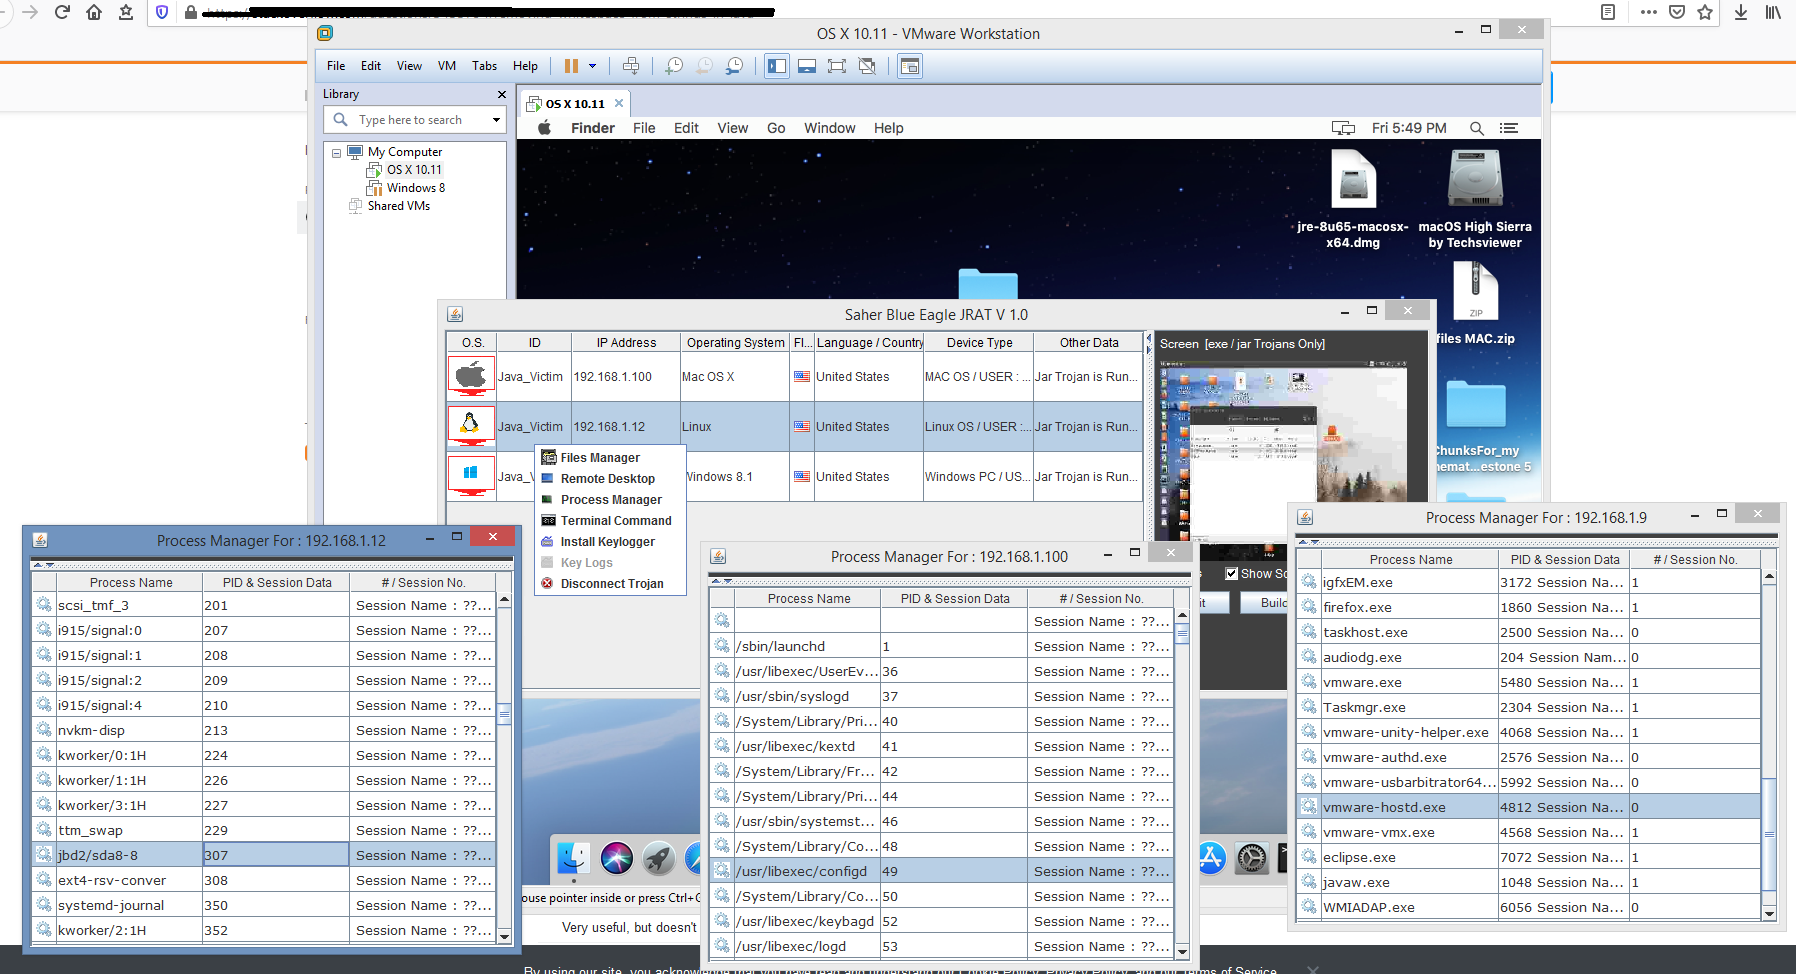Open the snapshot manager toolbar icon
Screen dimensions: 1796x974
tap(735, 66)
